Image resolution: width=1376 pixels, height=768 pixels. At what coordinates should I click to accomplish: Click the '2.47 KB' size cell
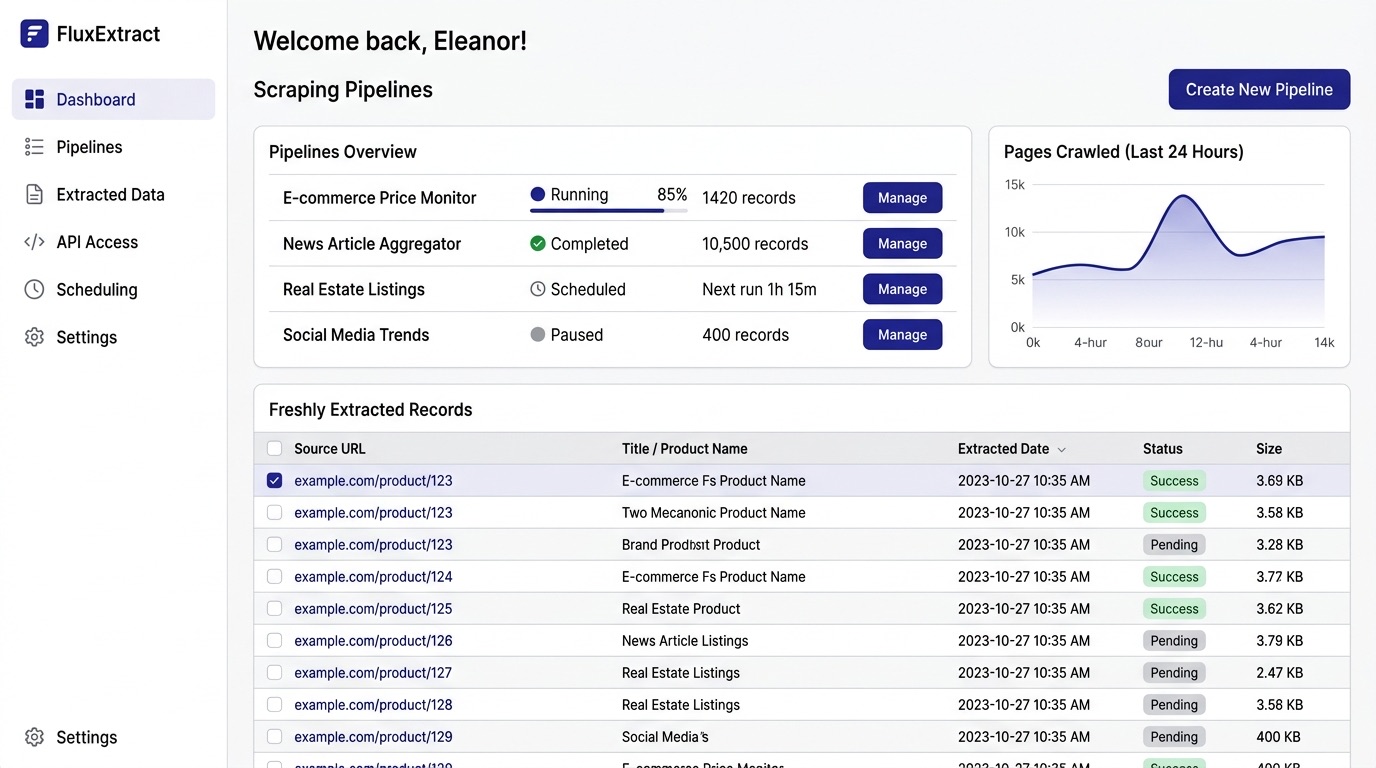pyautogui.click(x=1280, y=673)
